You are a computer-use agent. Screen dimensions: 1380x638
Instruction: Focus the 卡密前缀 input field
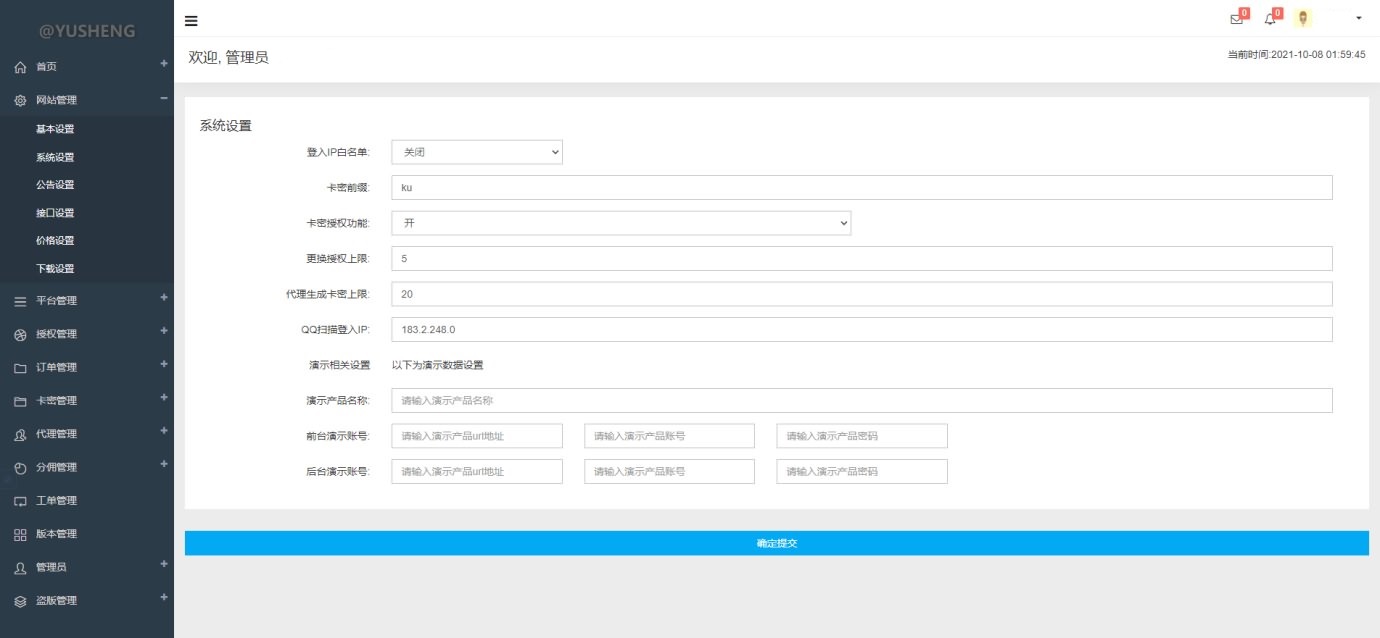pos(862,188)
